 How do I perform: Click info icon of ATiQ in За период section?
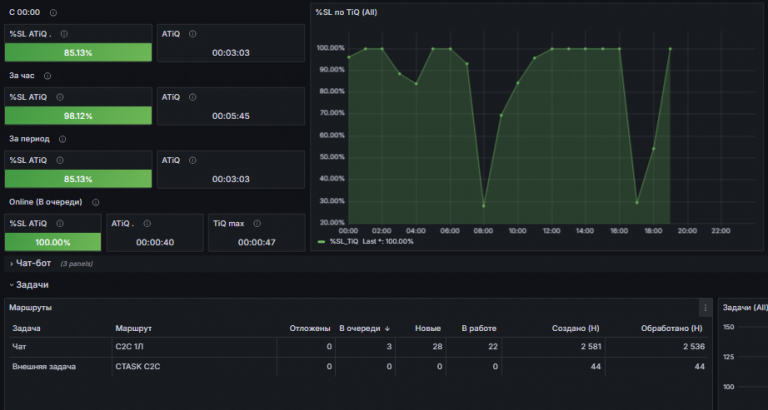click(192, 160)
